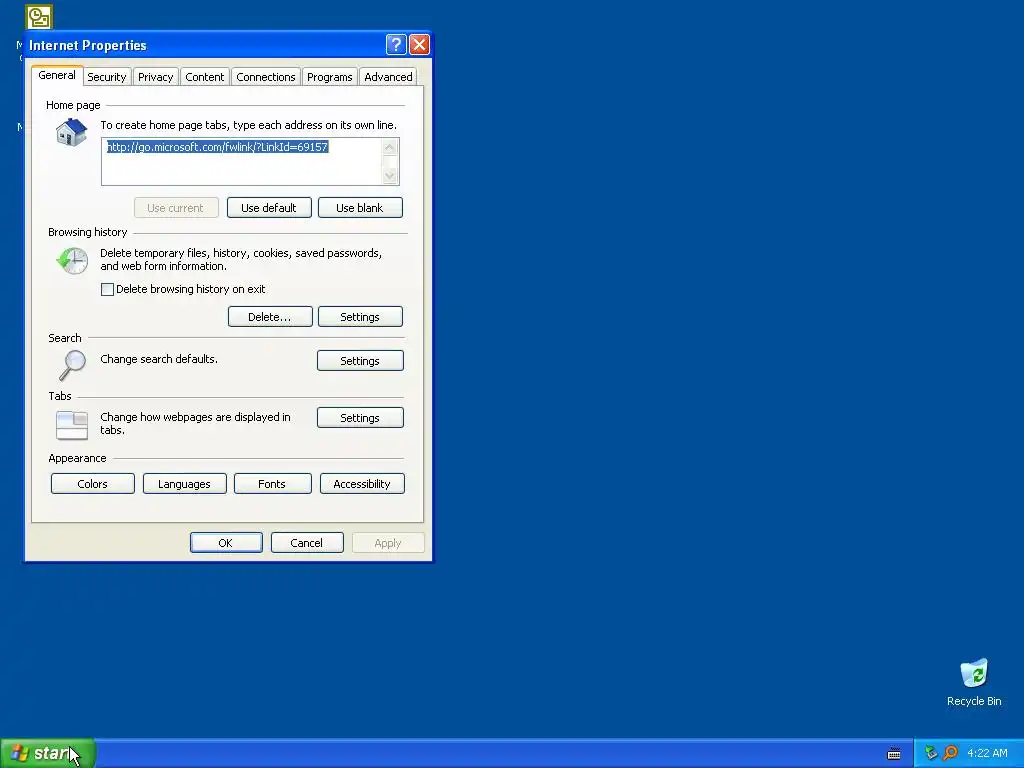
Task: Click the Search magnifying glass icon
Action: coord(72,365)
